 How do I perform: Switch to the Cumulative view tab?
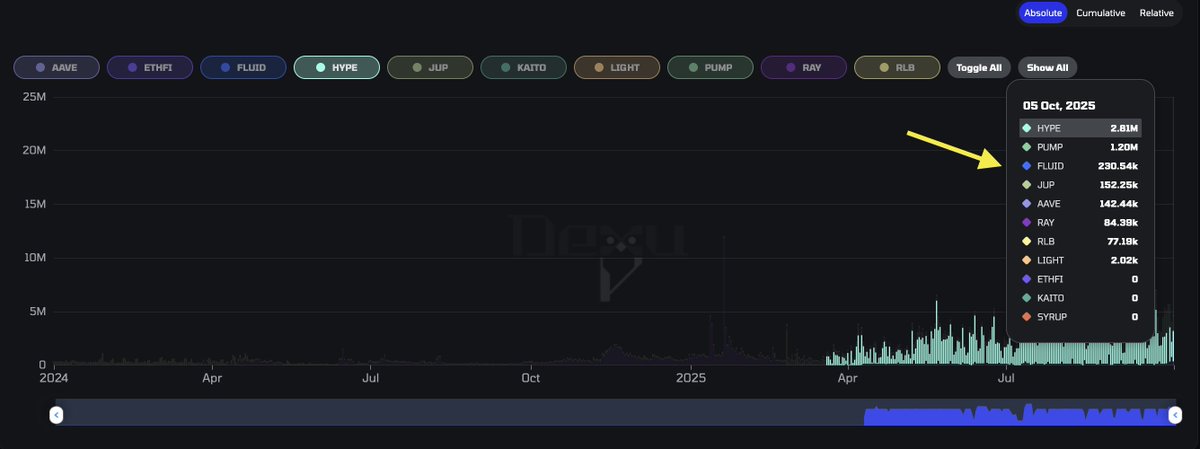[1101, 13]
